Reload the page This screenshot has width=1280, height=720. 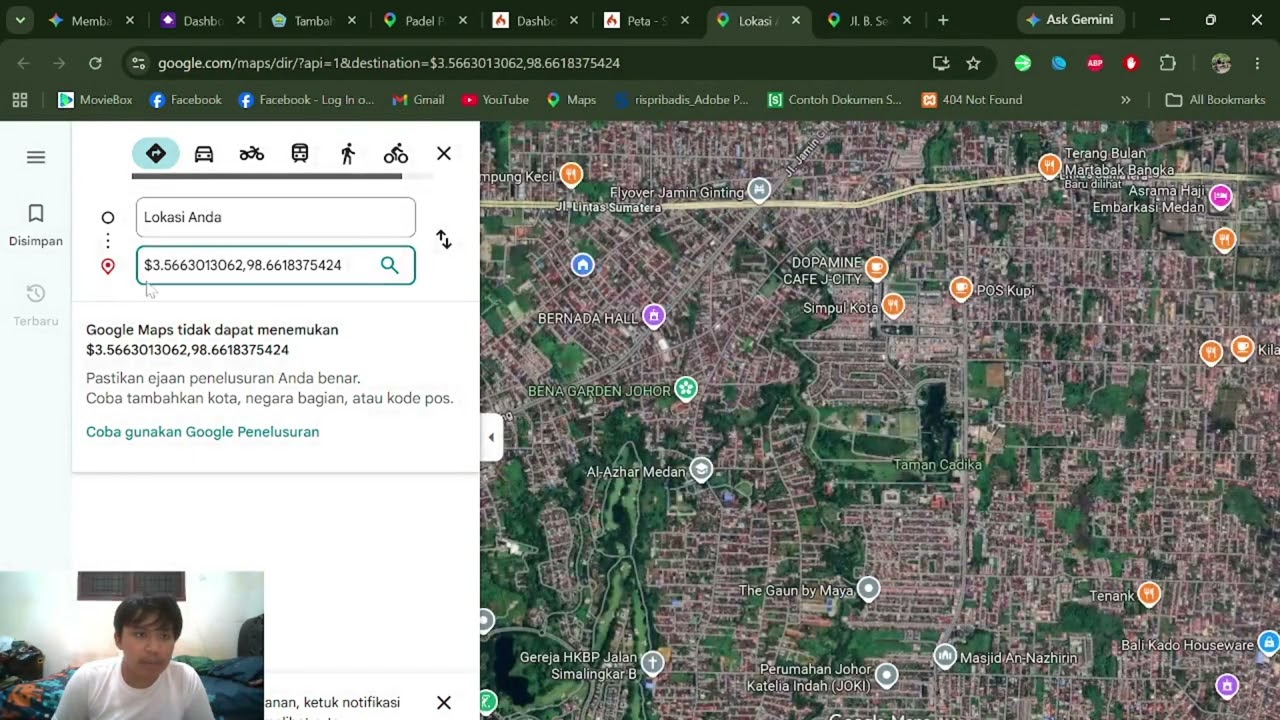[x=95, y=63]
